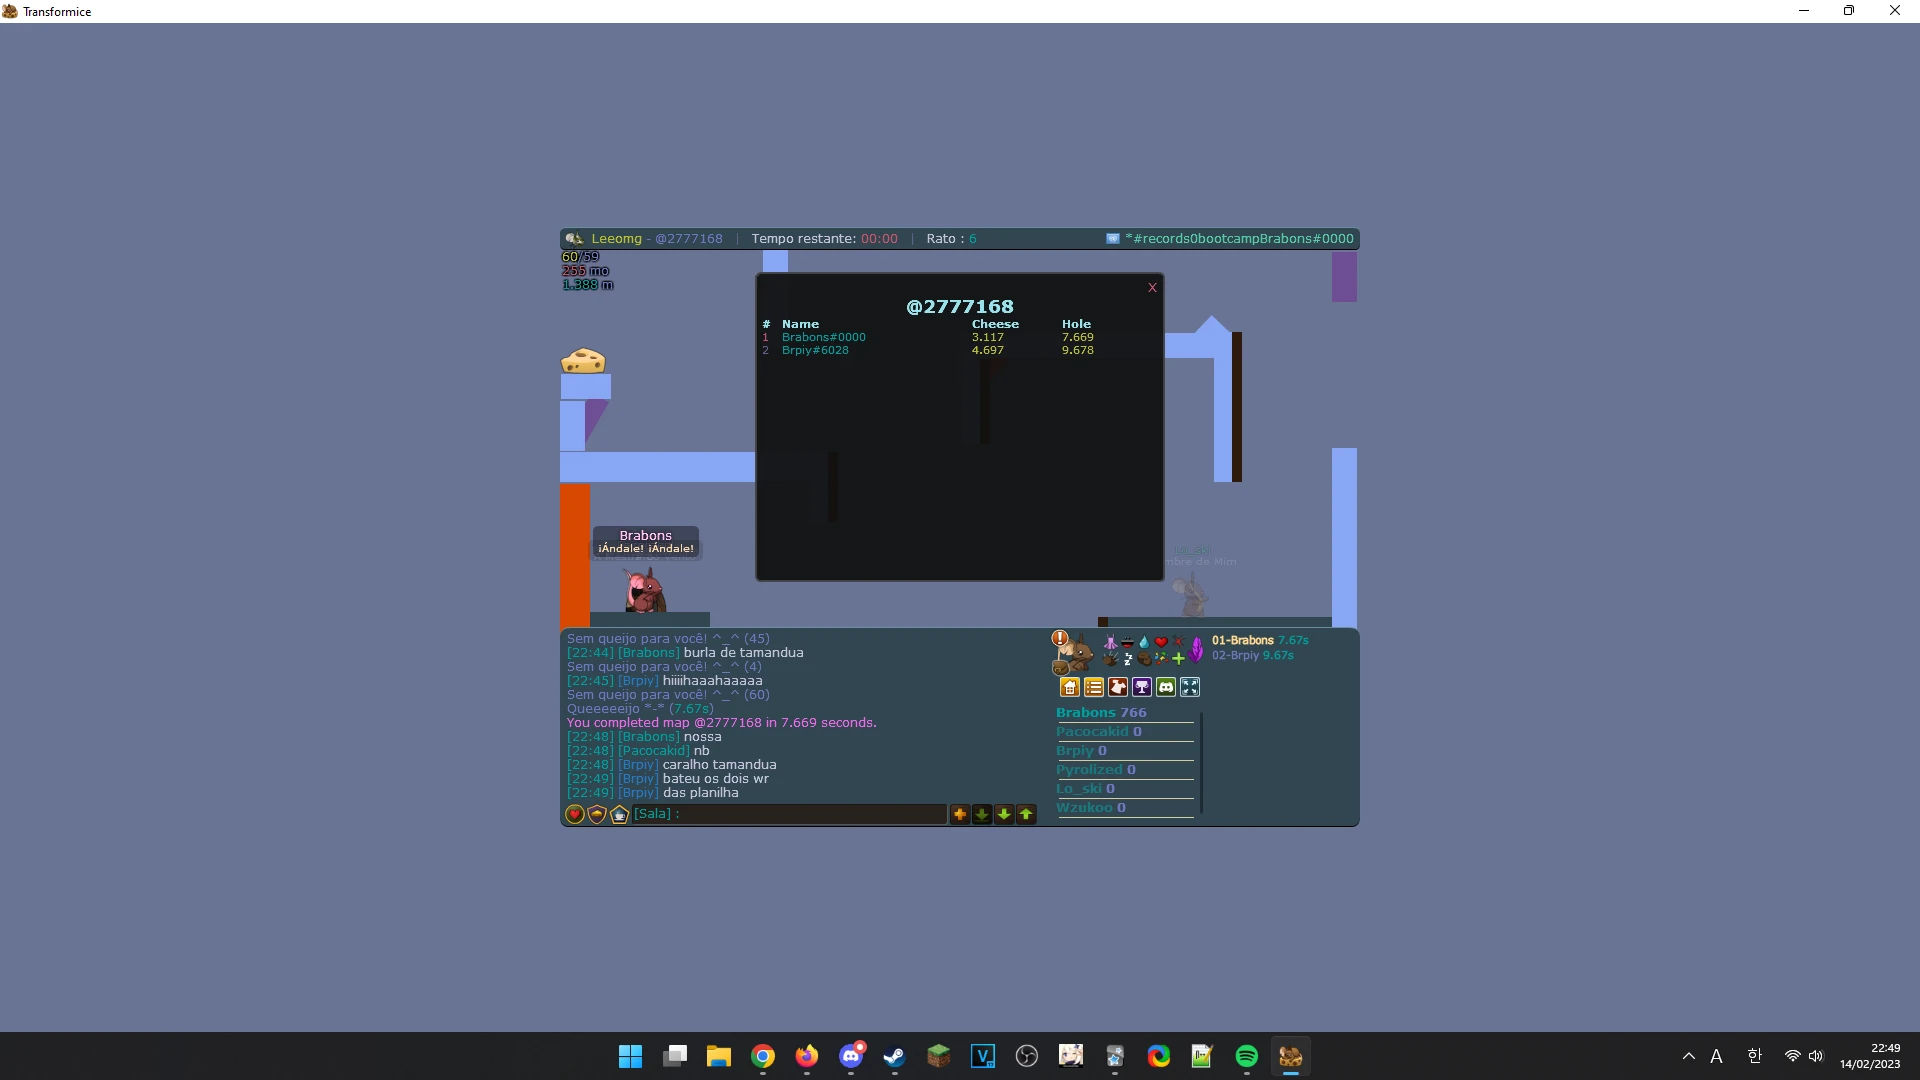The height and width of the screenshot is (1080, 1920).
Task: Click room name #records0bootcampBrabons#0000
Action: [1239, 239]
